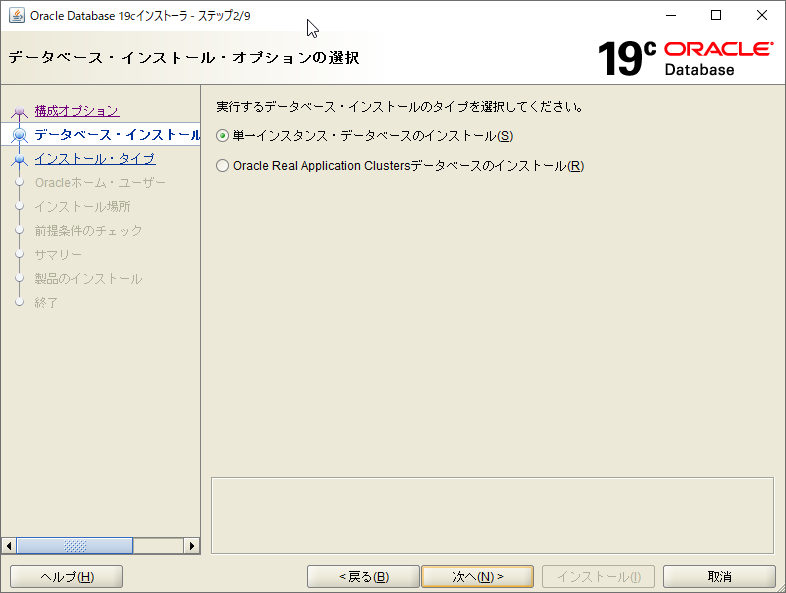Click the Oracleホーム・ユーザー step text

(x=100, y=183)
